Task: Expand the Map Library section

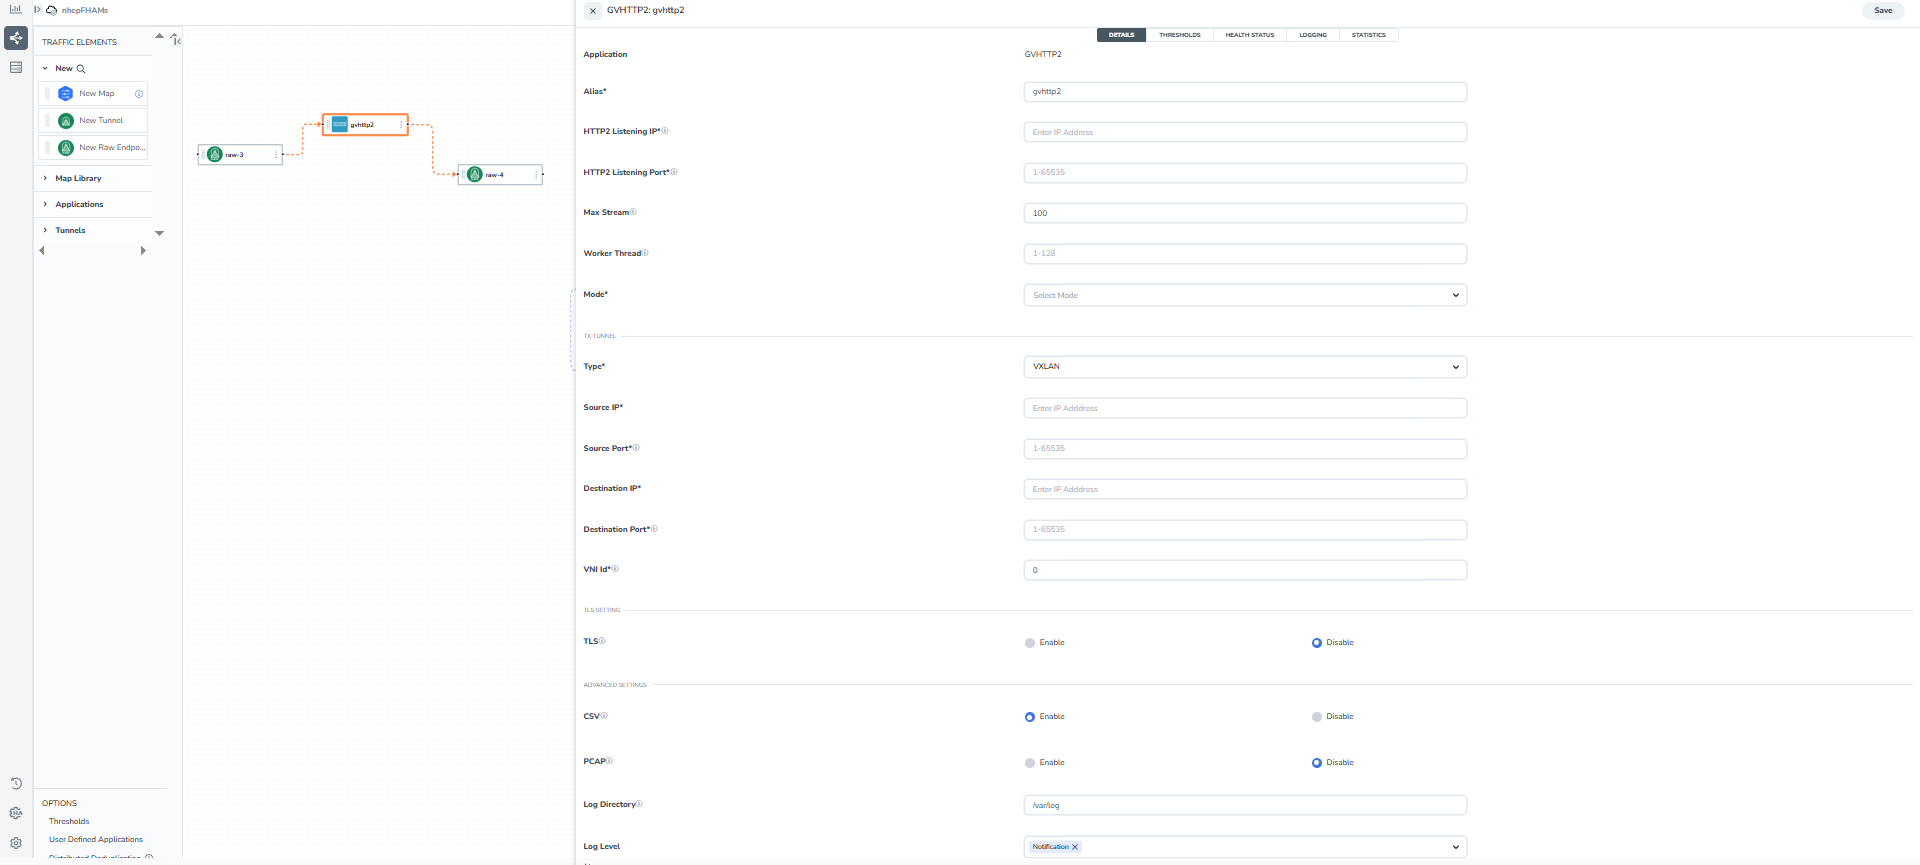Action: click(78, 178)
